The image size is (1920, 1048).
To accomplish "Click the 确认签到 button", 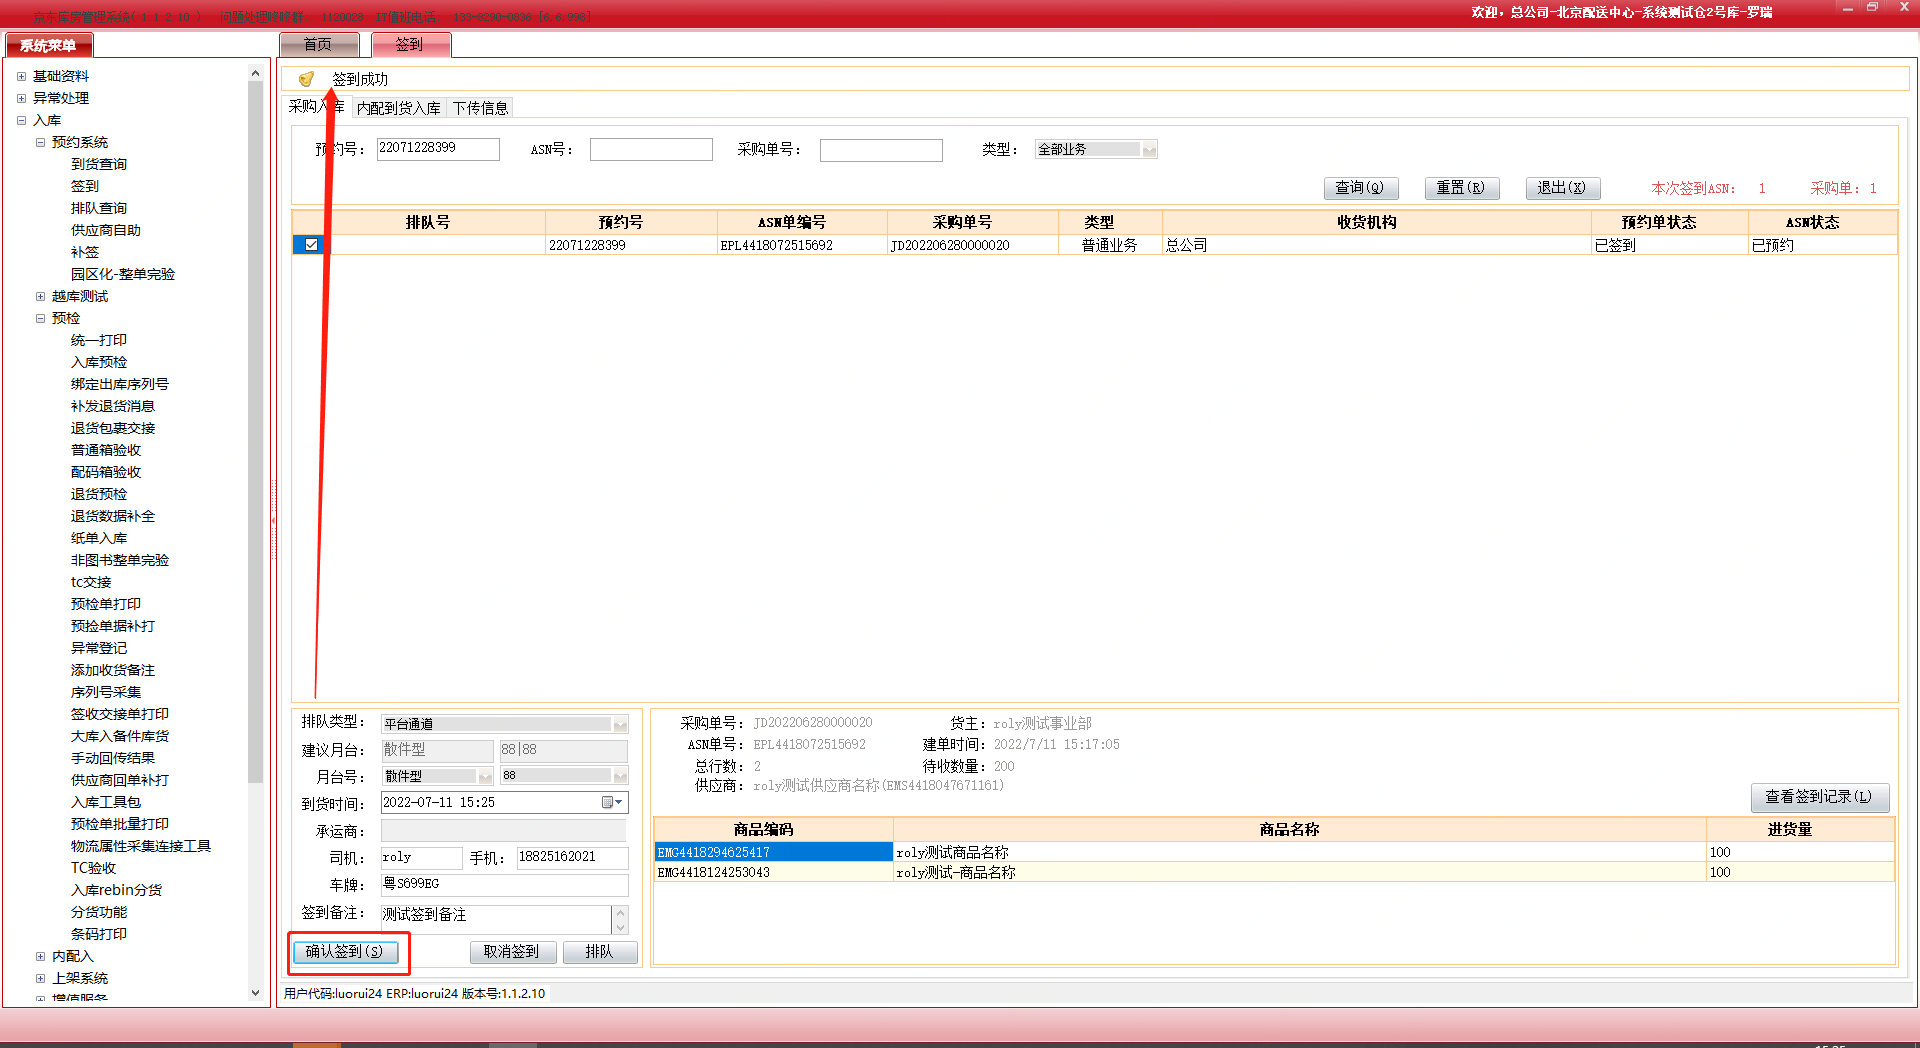I will [345, 951].
